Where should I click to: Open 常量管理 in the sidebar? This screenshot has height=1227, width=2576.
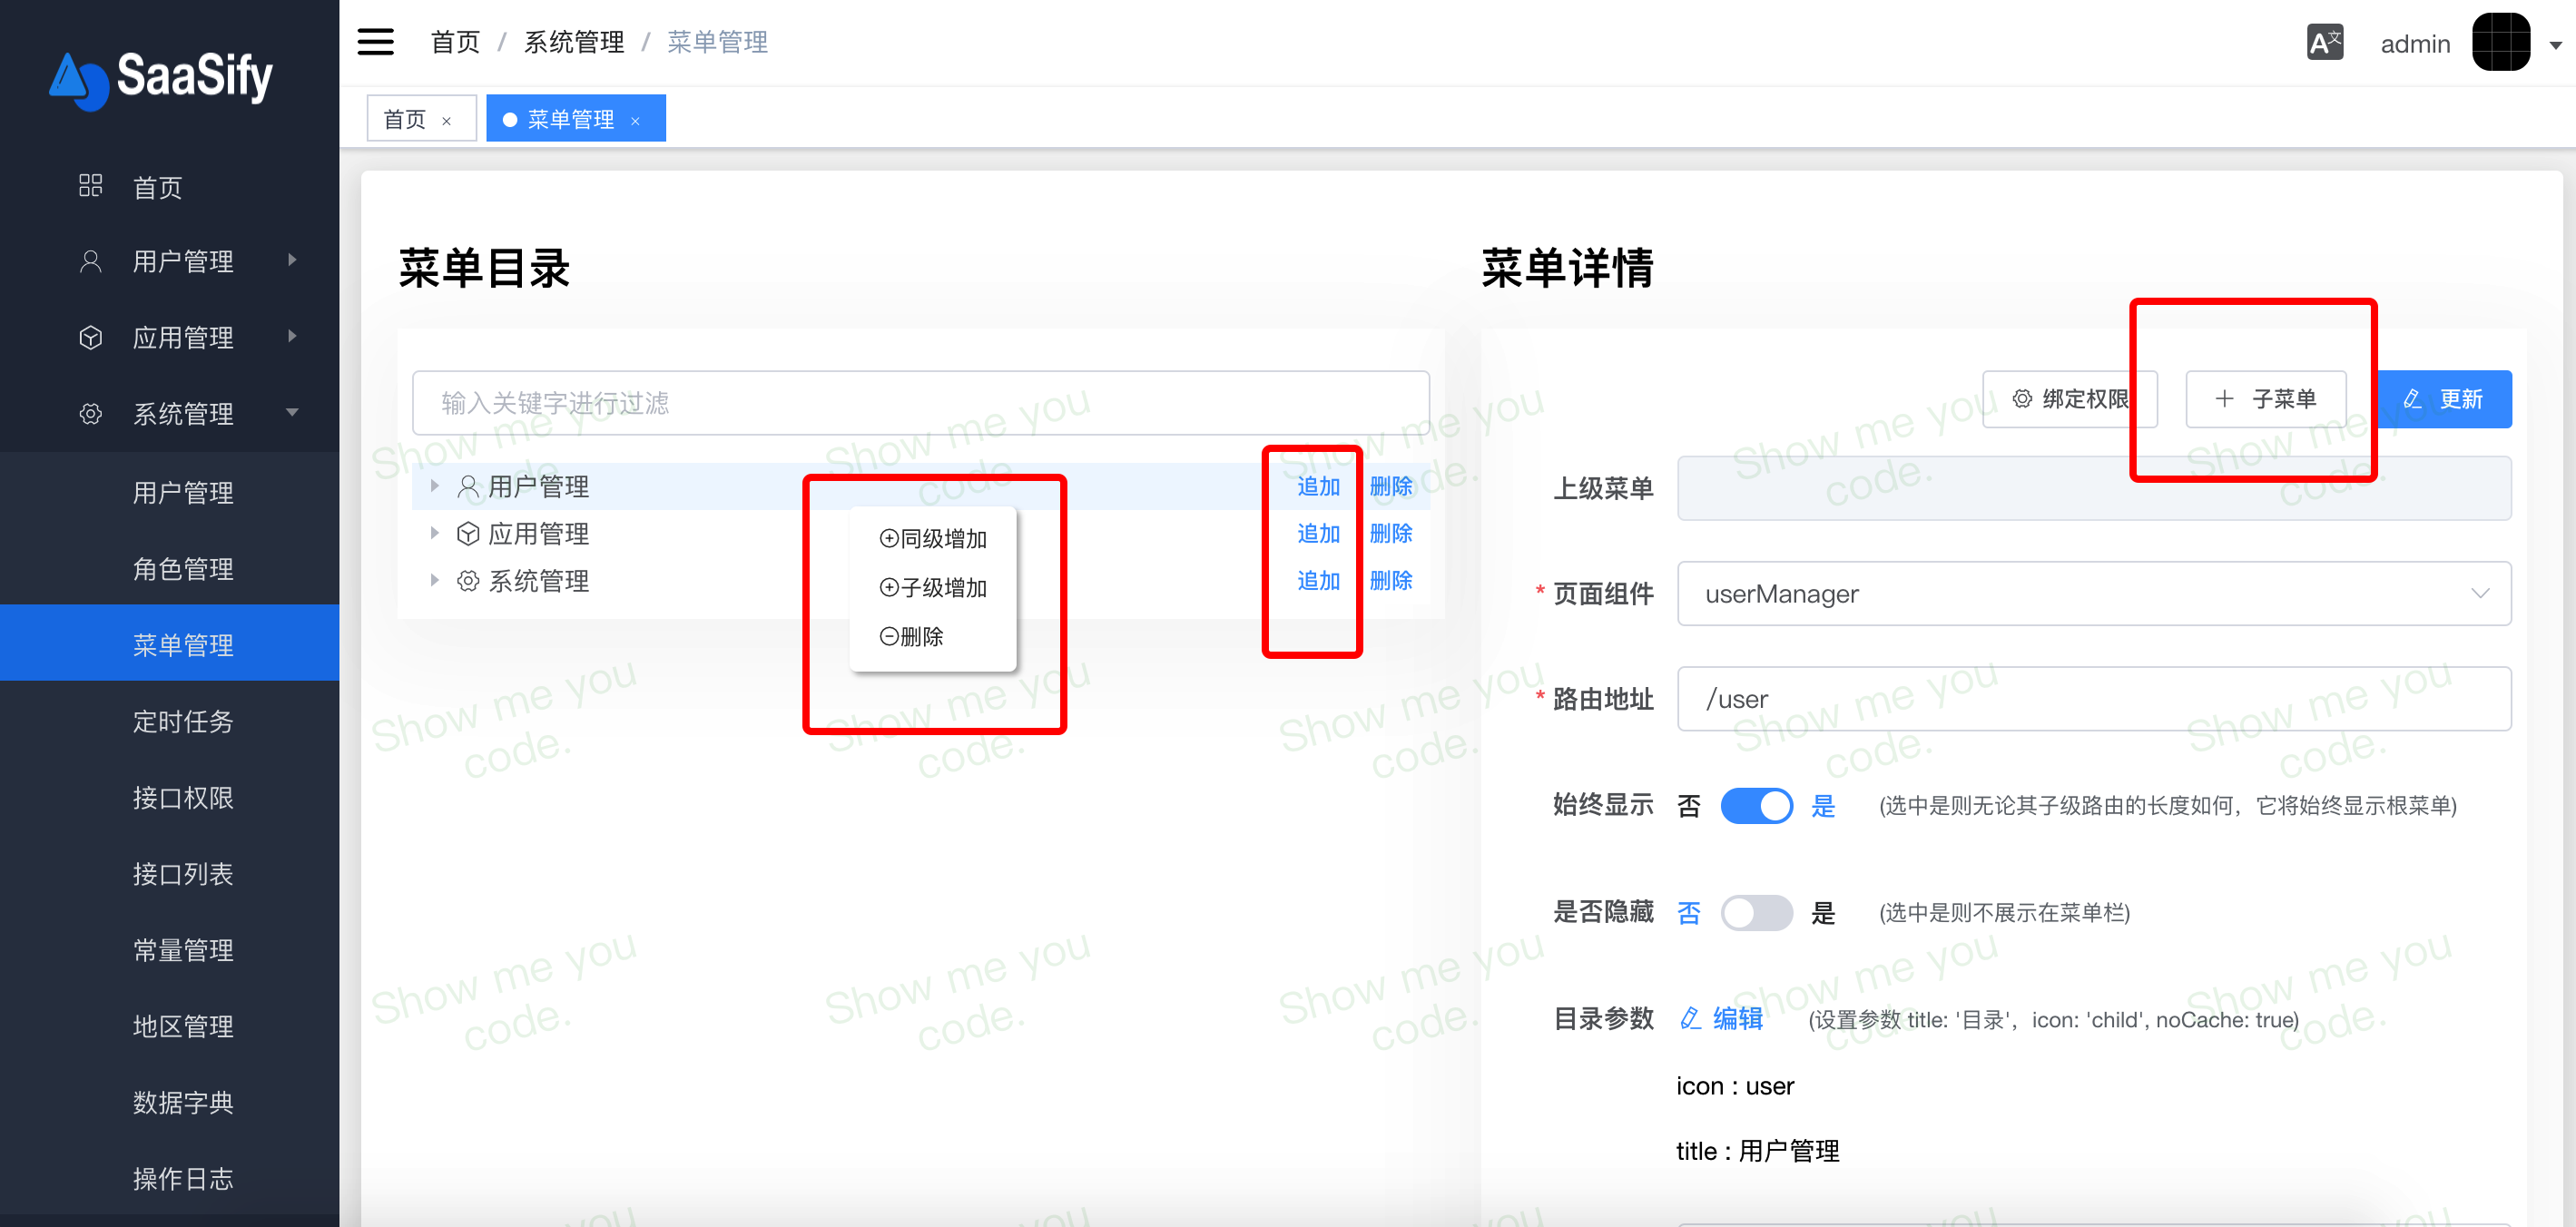click(x=170, y=949)
